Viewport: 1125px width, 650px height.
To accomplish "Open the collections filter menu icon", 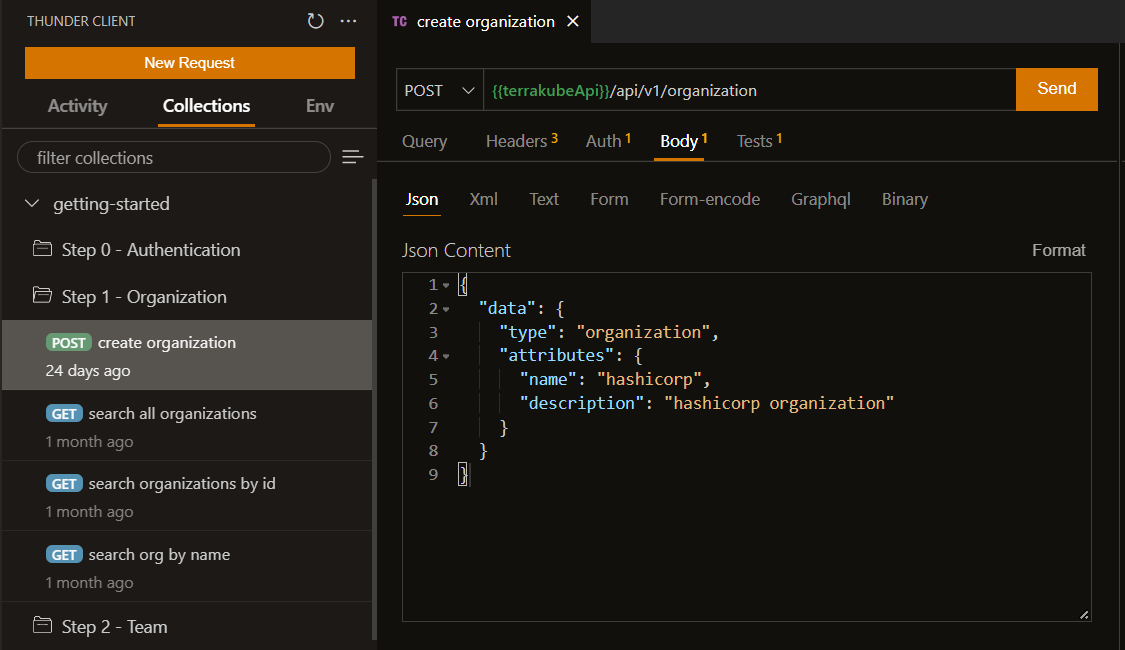I will pos(352,157).
